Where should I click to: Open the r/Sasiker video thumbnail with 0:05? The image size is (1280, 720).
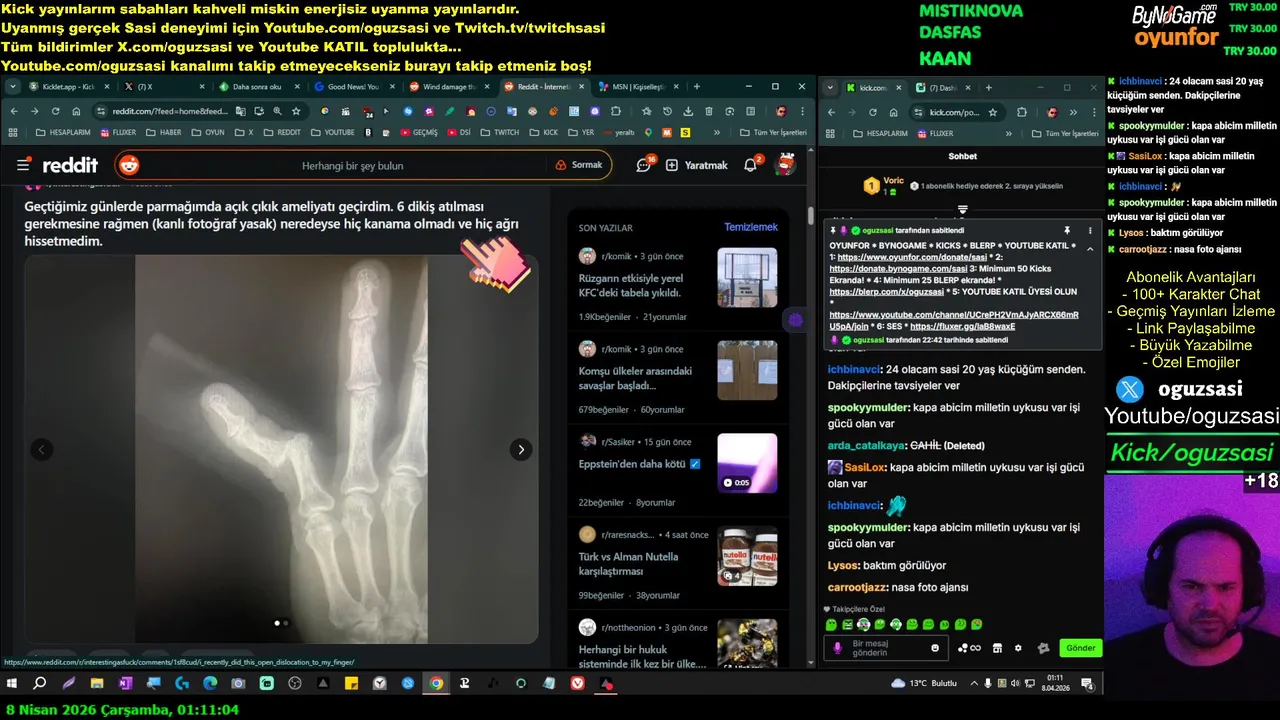pos(747,463)
